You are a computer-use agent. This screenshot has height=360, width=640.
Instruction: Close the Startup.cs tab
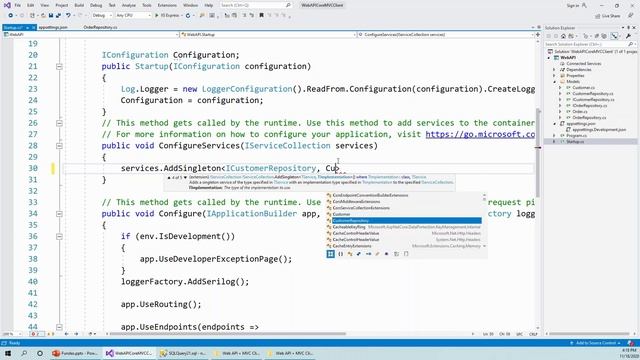tap(34, 27)
